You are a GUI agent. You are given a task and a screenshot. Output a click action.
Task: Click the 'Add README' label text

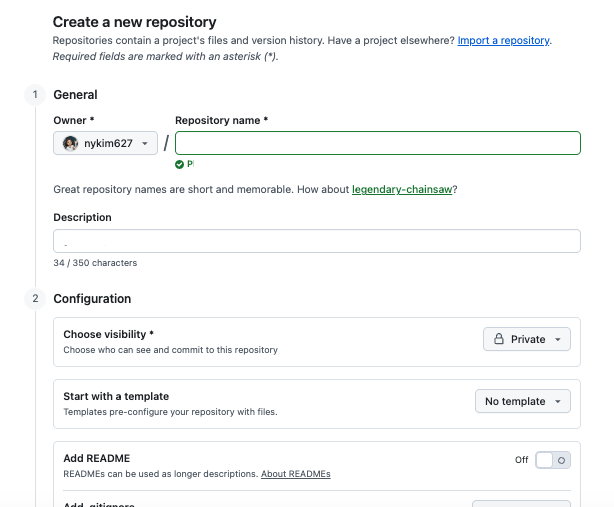pyautogui.click(x=97, y=458)
